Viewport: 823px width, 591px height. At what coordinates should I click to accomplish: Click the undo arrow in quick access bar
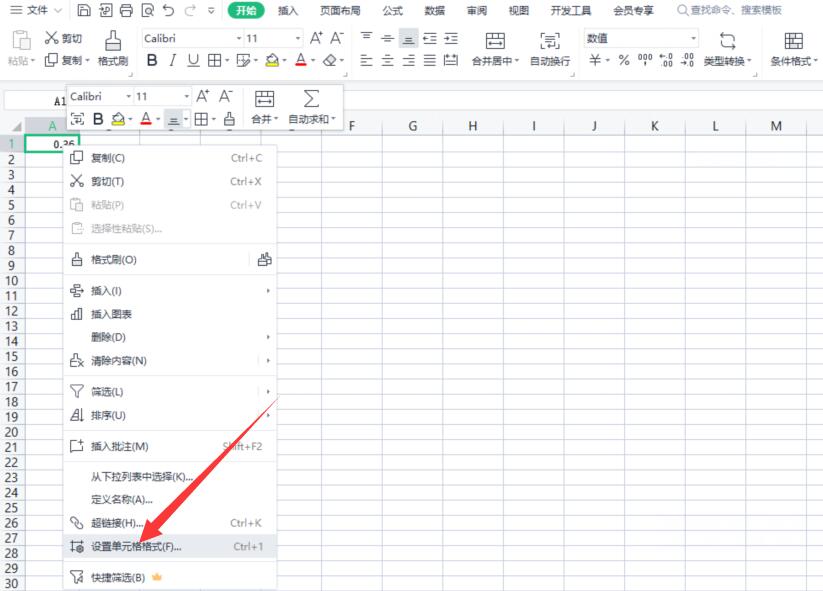point(168,10)
